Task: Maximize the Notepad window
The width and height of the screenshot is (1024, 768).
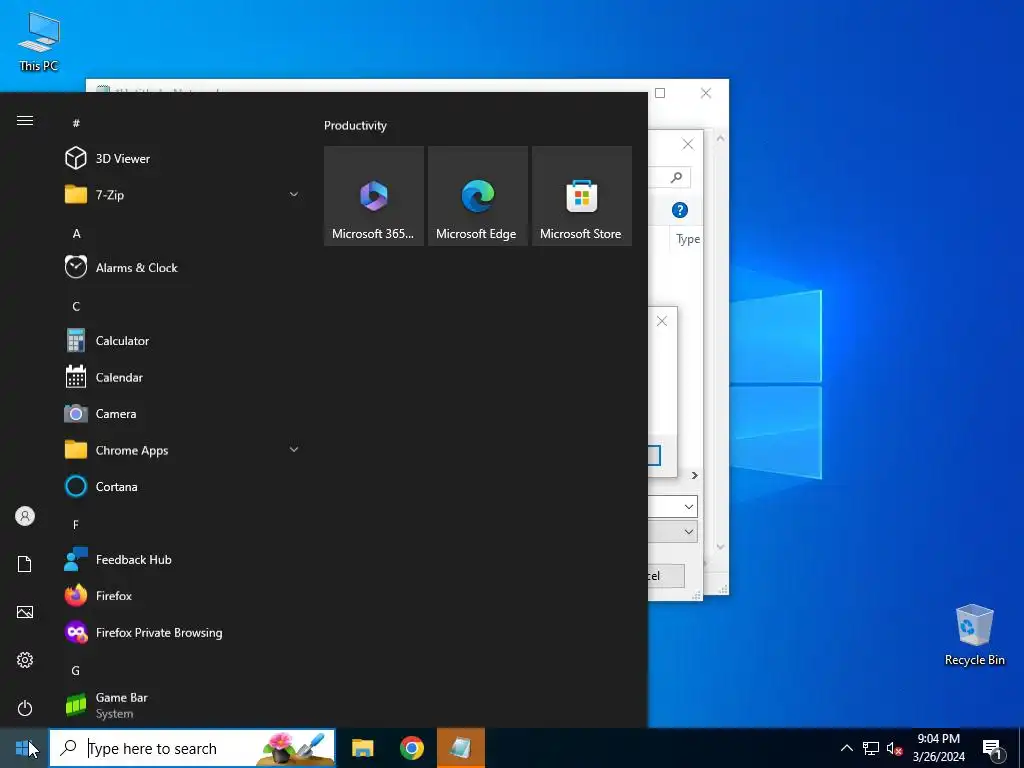Action: 660,93
